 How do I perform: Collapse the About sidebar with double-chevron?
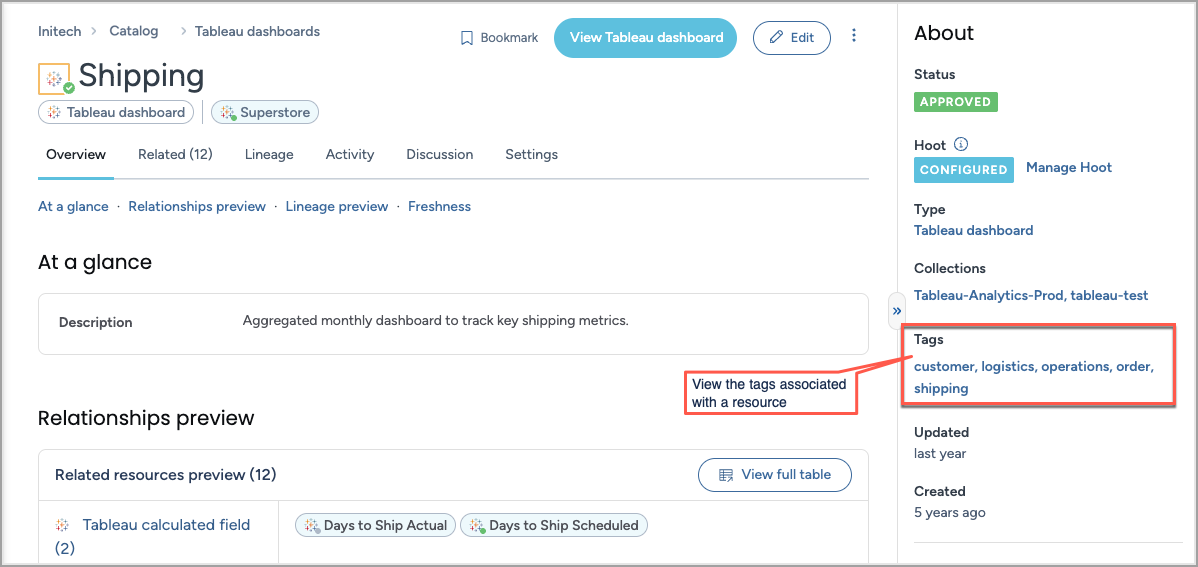[x=897, y=311]
